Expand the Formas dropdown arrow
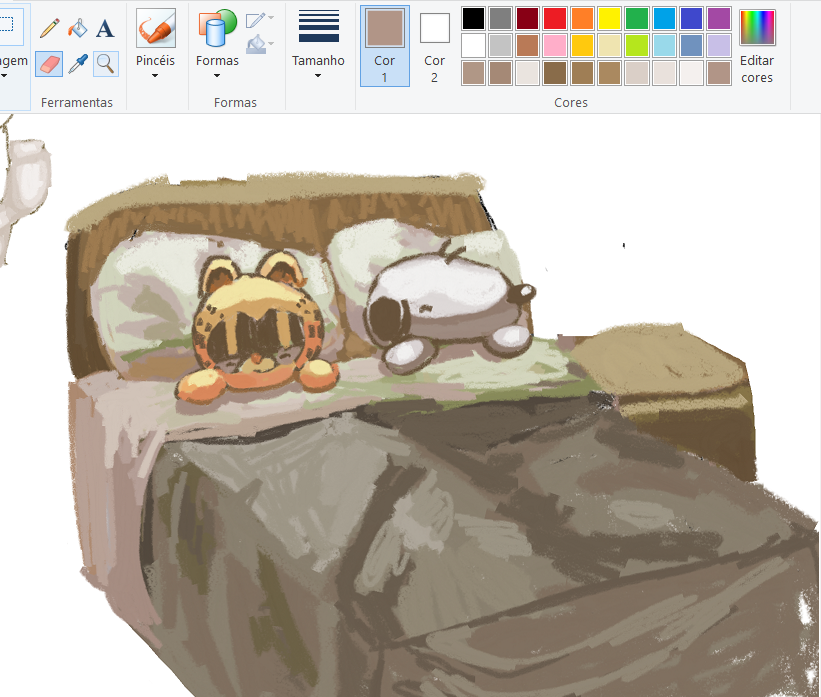821x697 pixels. (x=217, y=76)
